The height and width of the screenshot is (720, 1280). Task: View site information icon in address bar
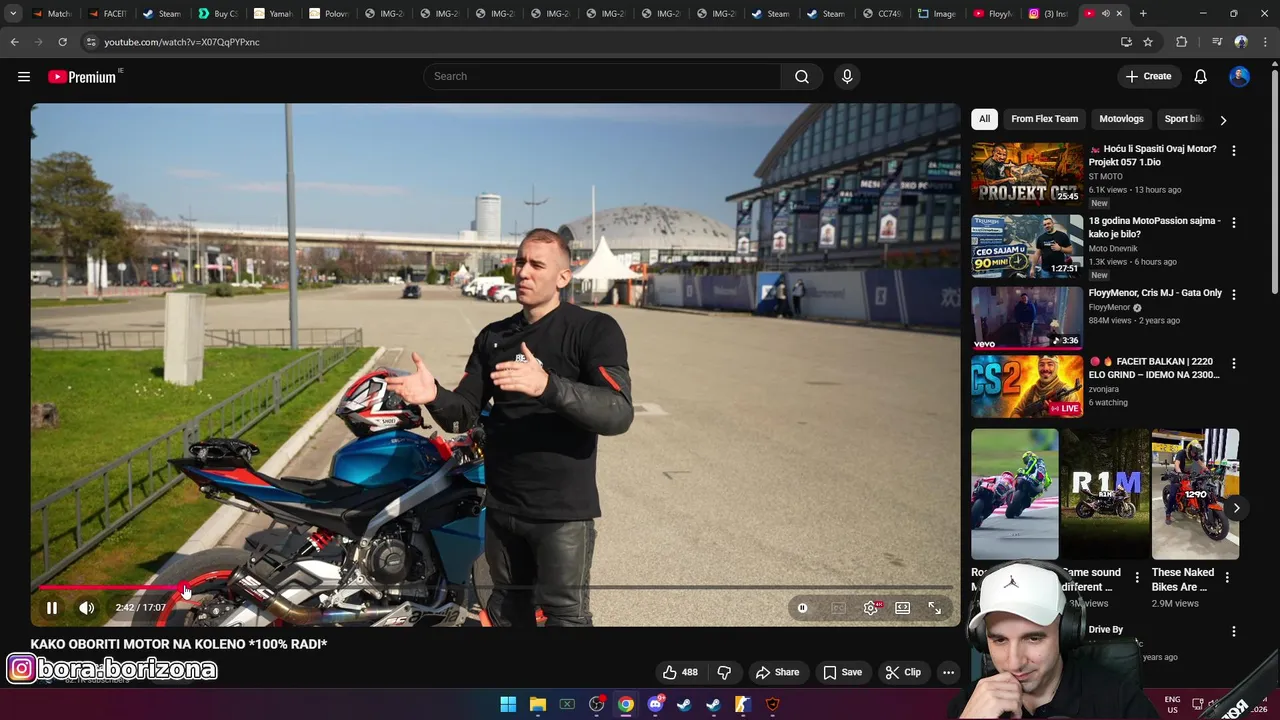point(91,42)
